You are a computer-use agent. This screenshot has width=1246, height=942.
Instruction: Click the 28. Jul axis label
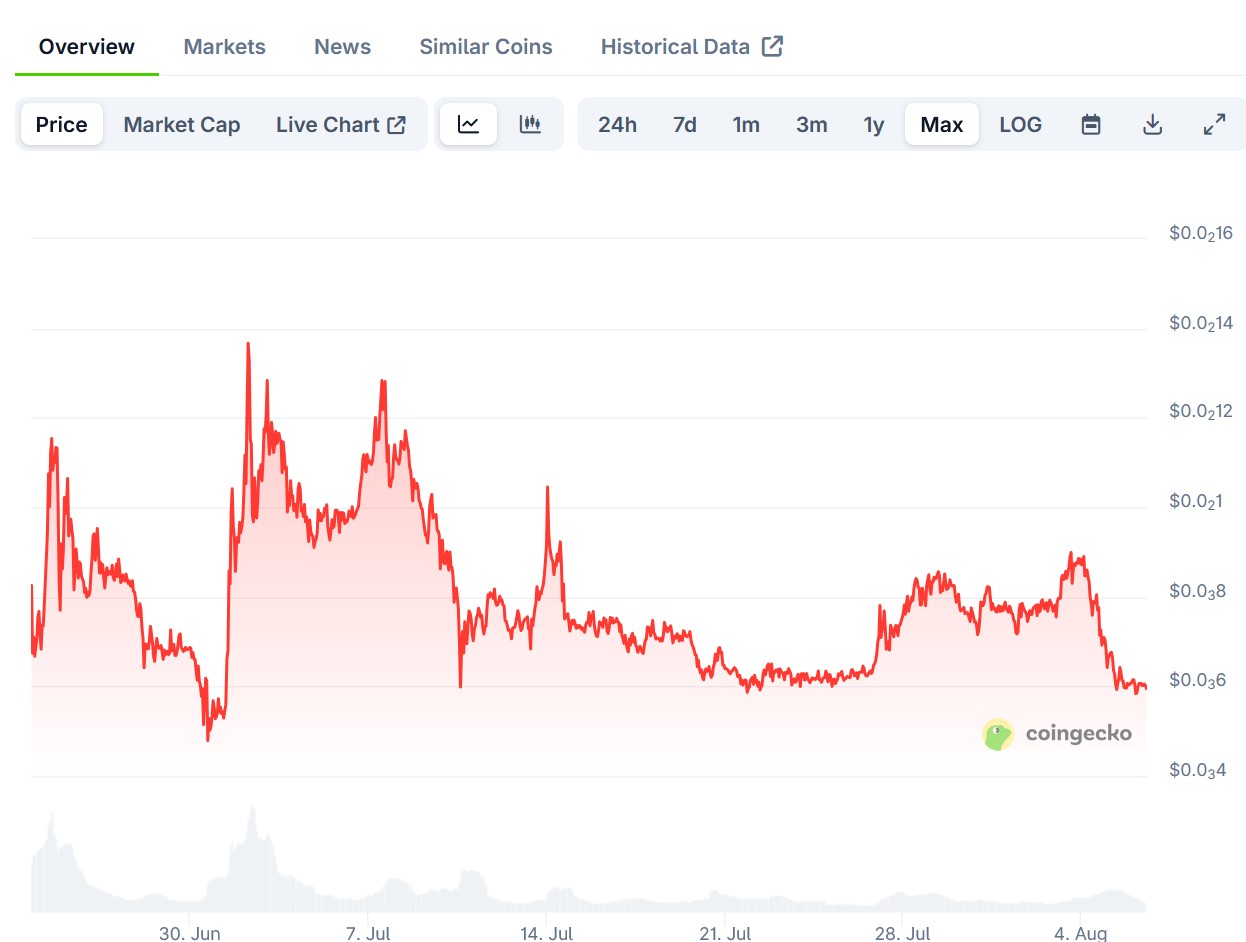click(x=902, y=933)
